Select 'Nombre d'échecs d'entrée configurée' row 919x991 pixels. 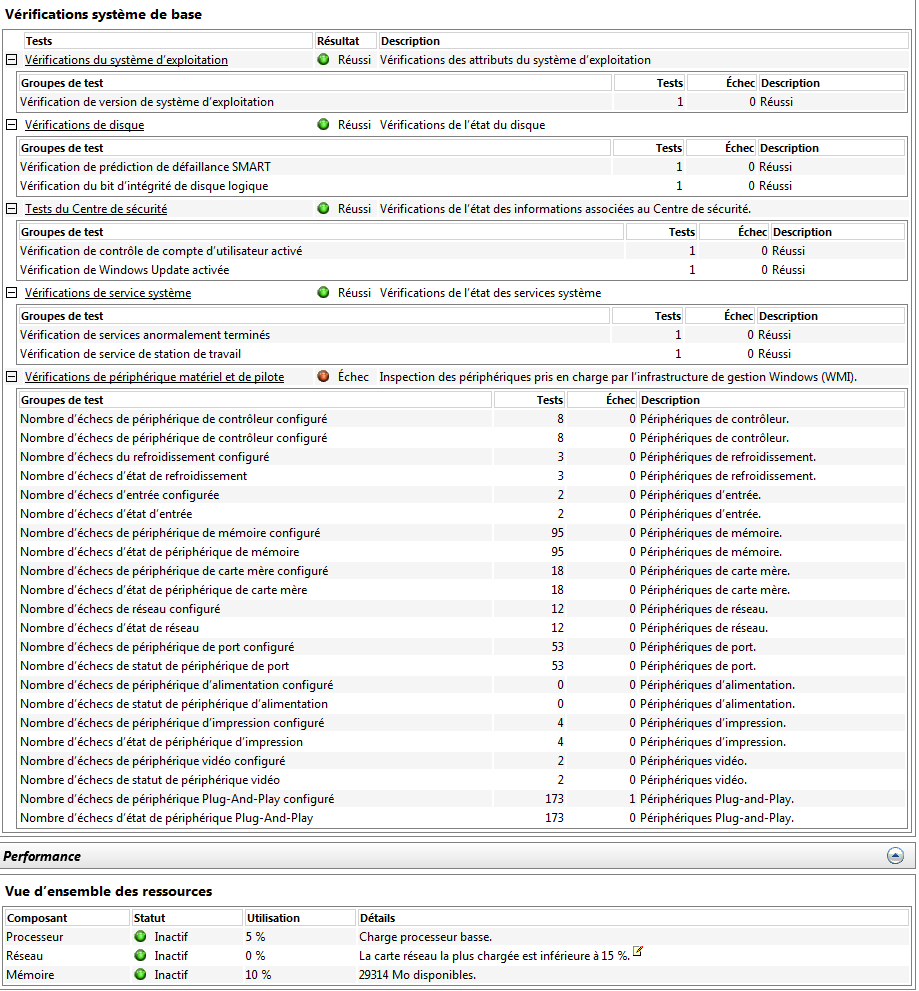[462, 495]
